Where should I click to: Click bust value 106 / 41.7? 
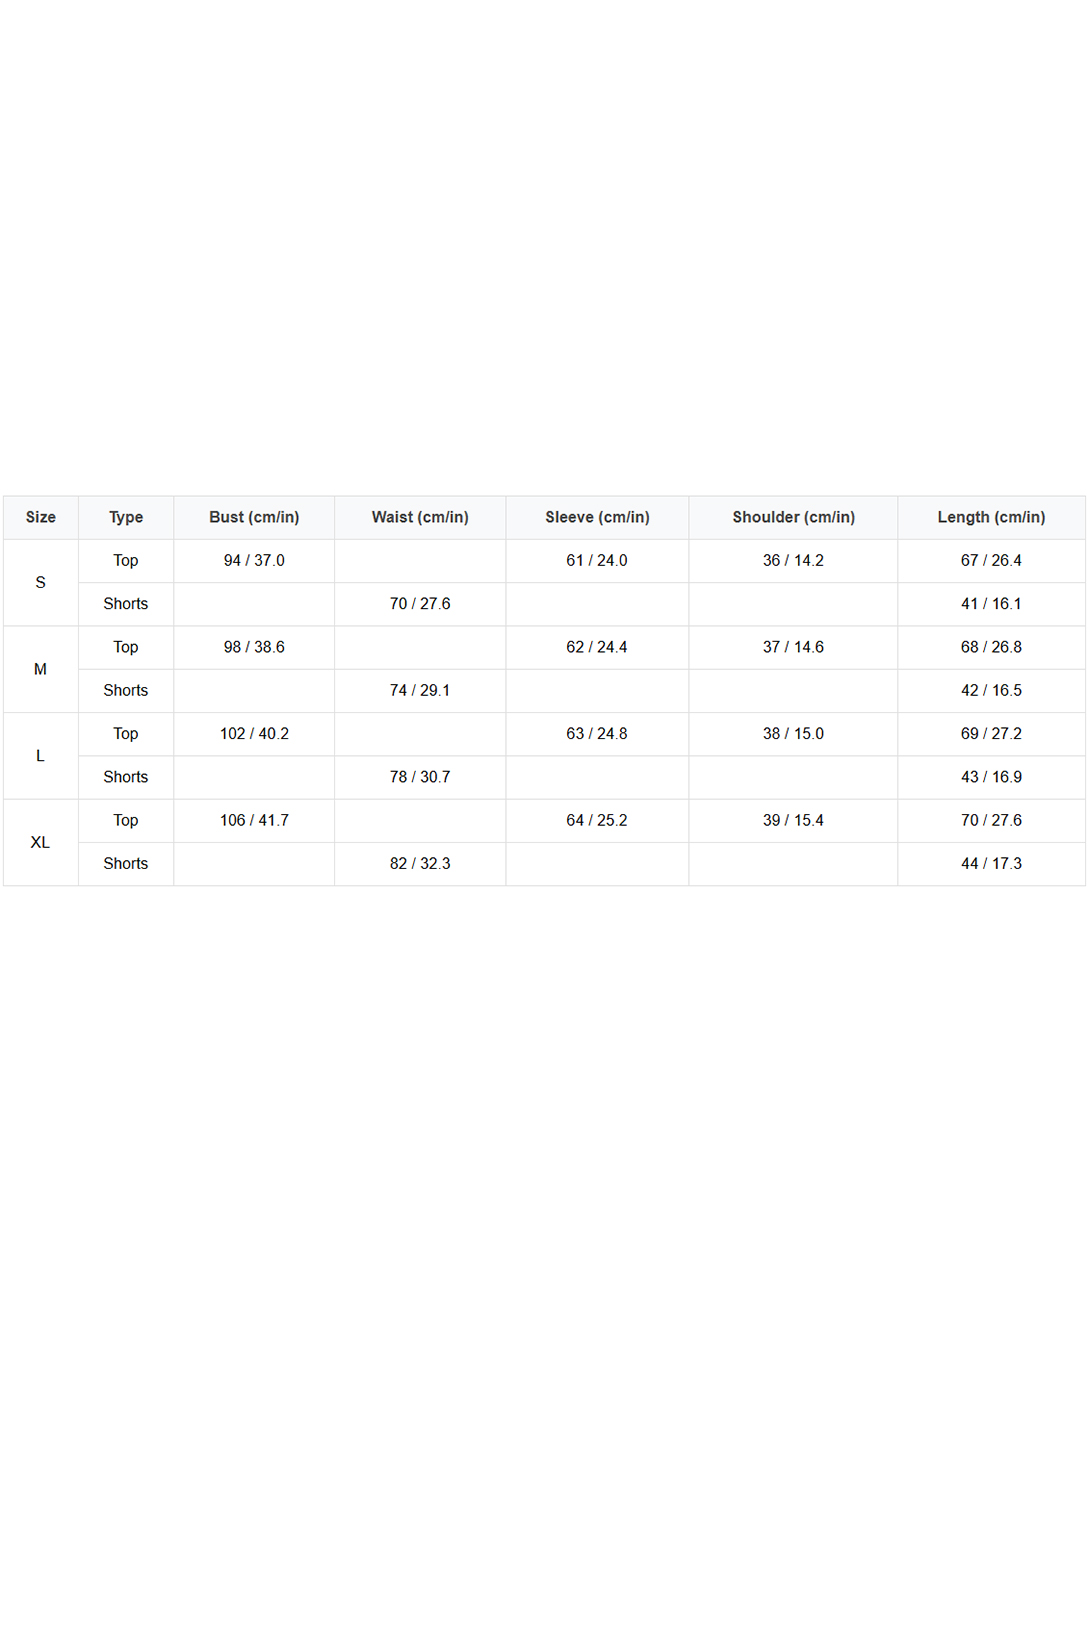[254, 820]
